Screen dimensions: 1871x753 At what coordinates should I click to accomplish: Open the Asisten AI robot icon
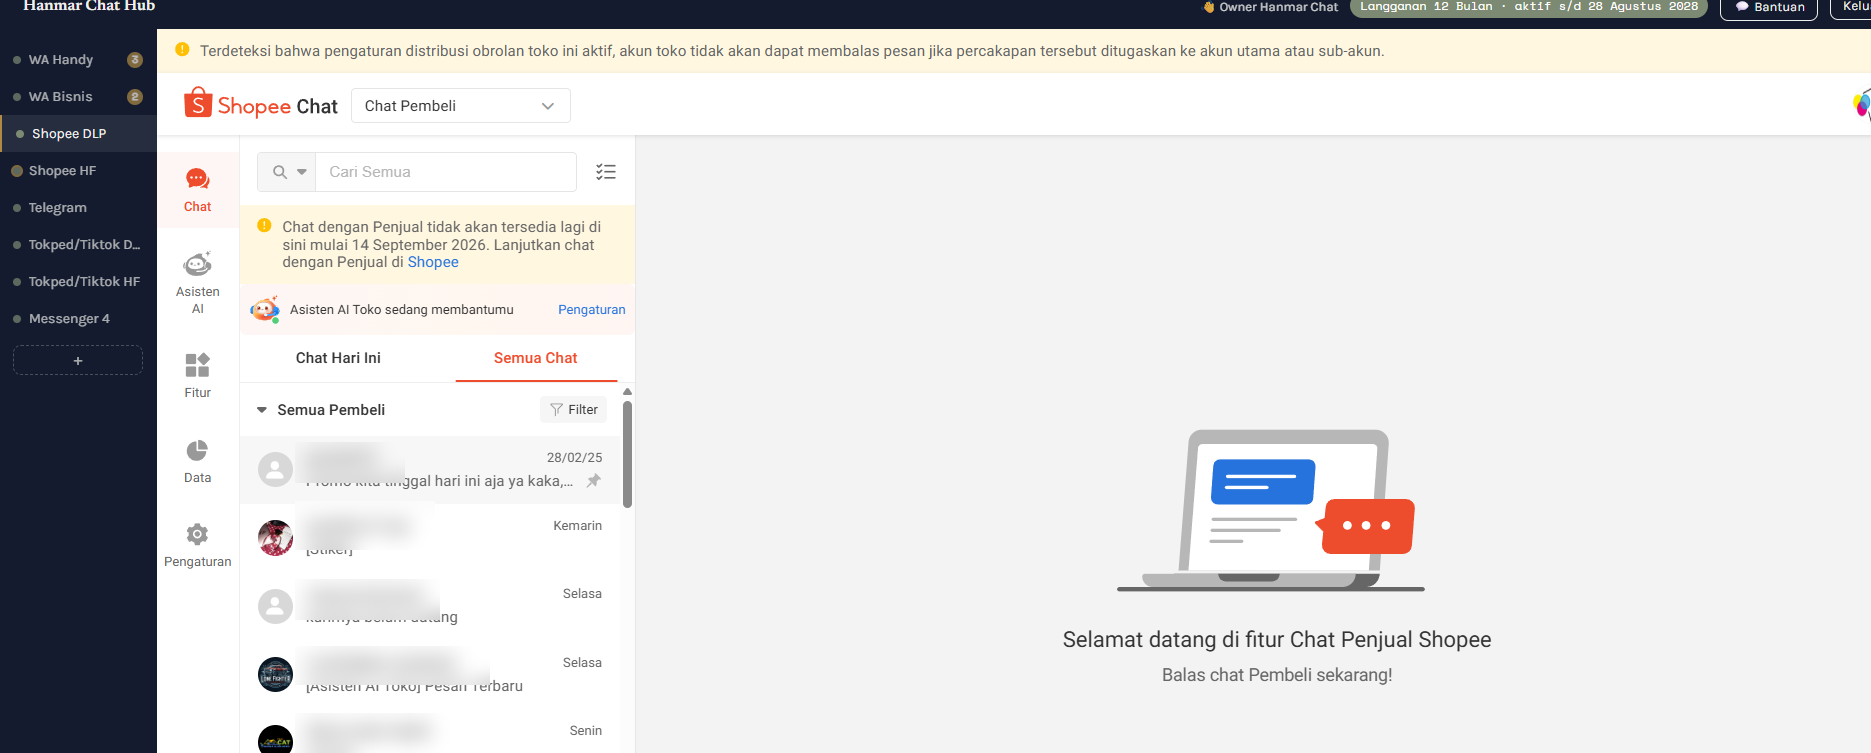198,264
